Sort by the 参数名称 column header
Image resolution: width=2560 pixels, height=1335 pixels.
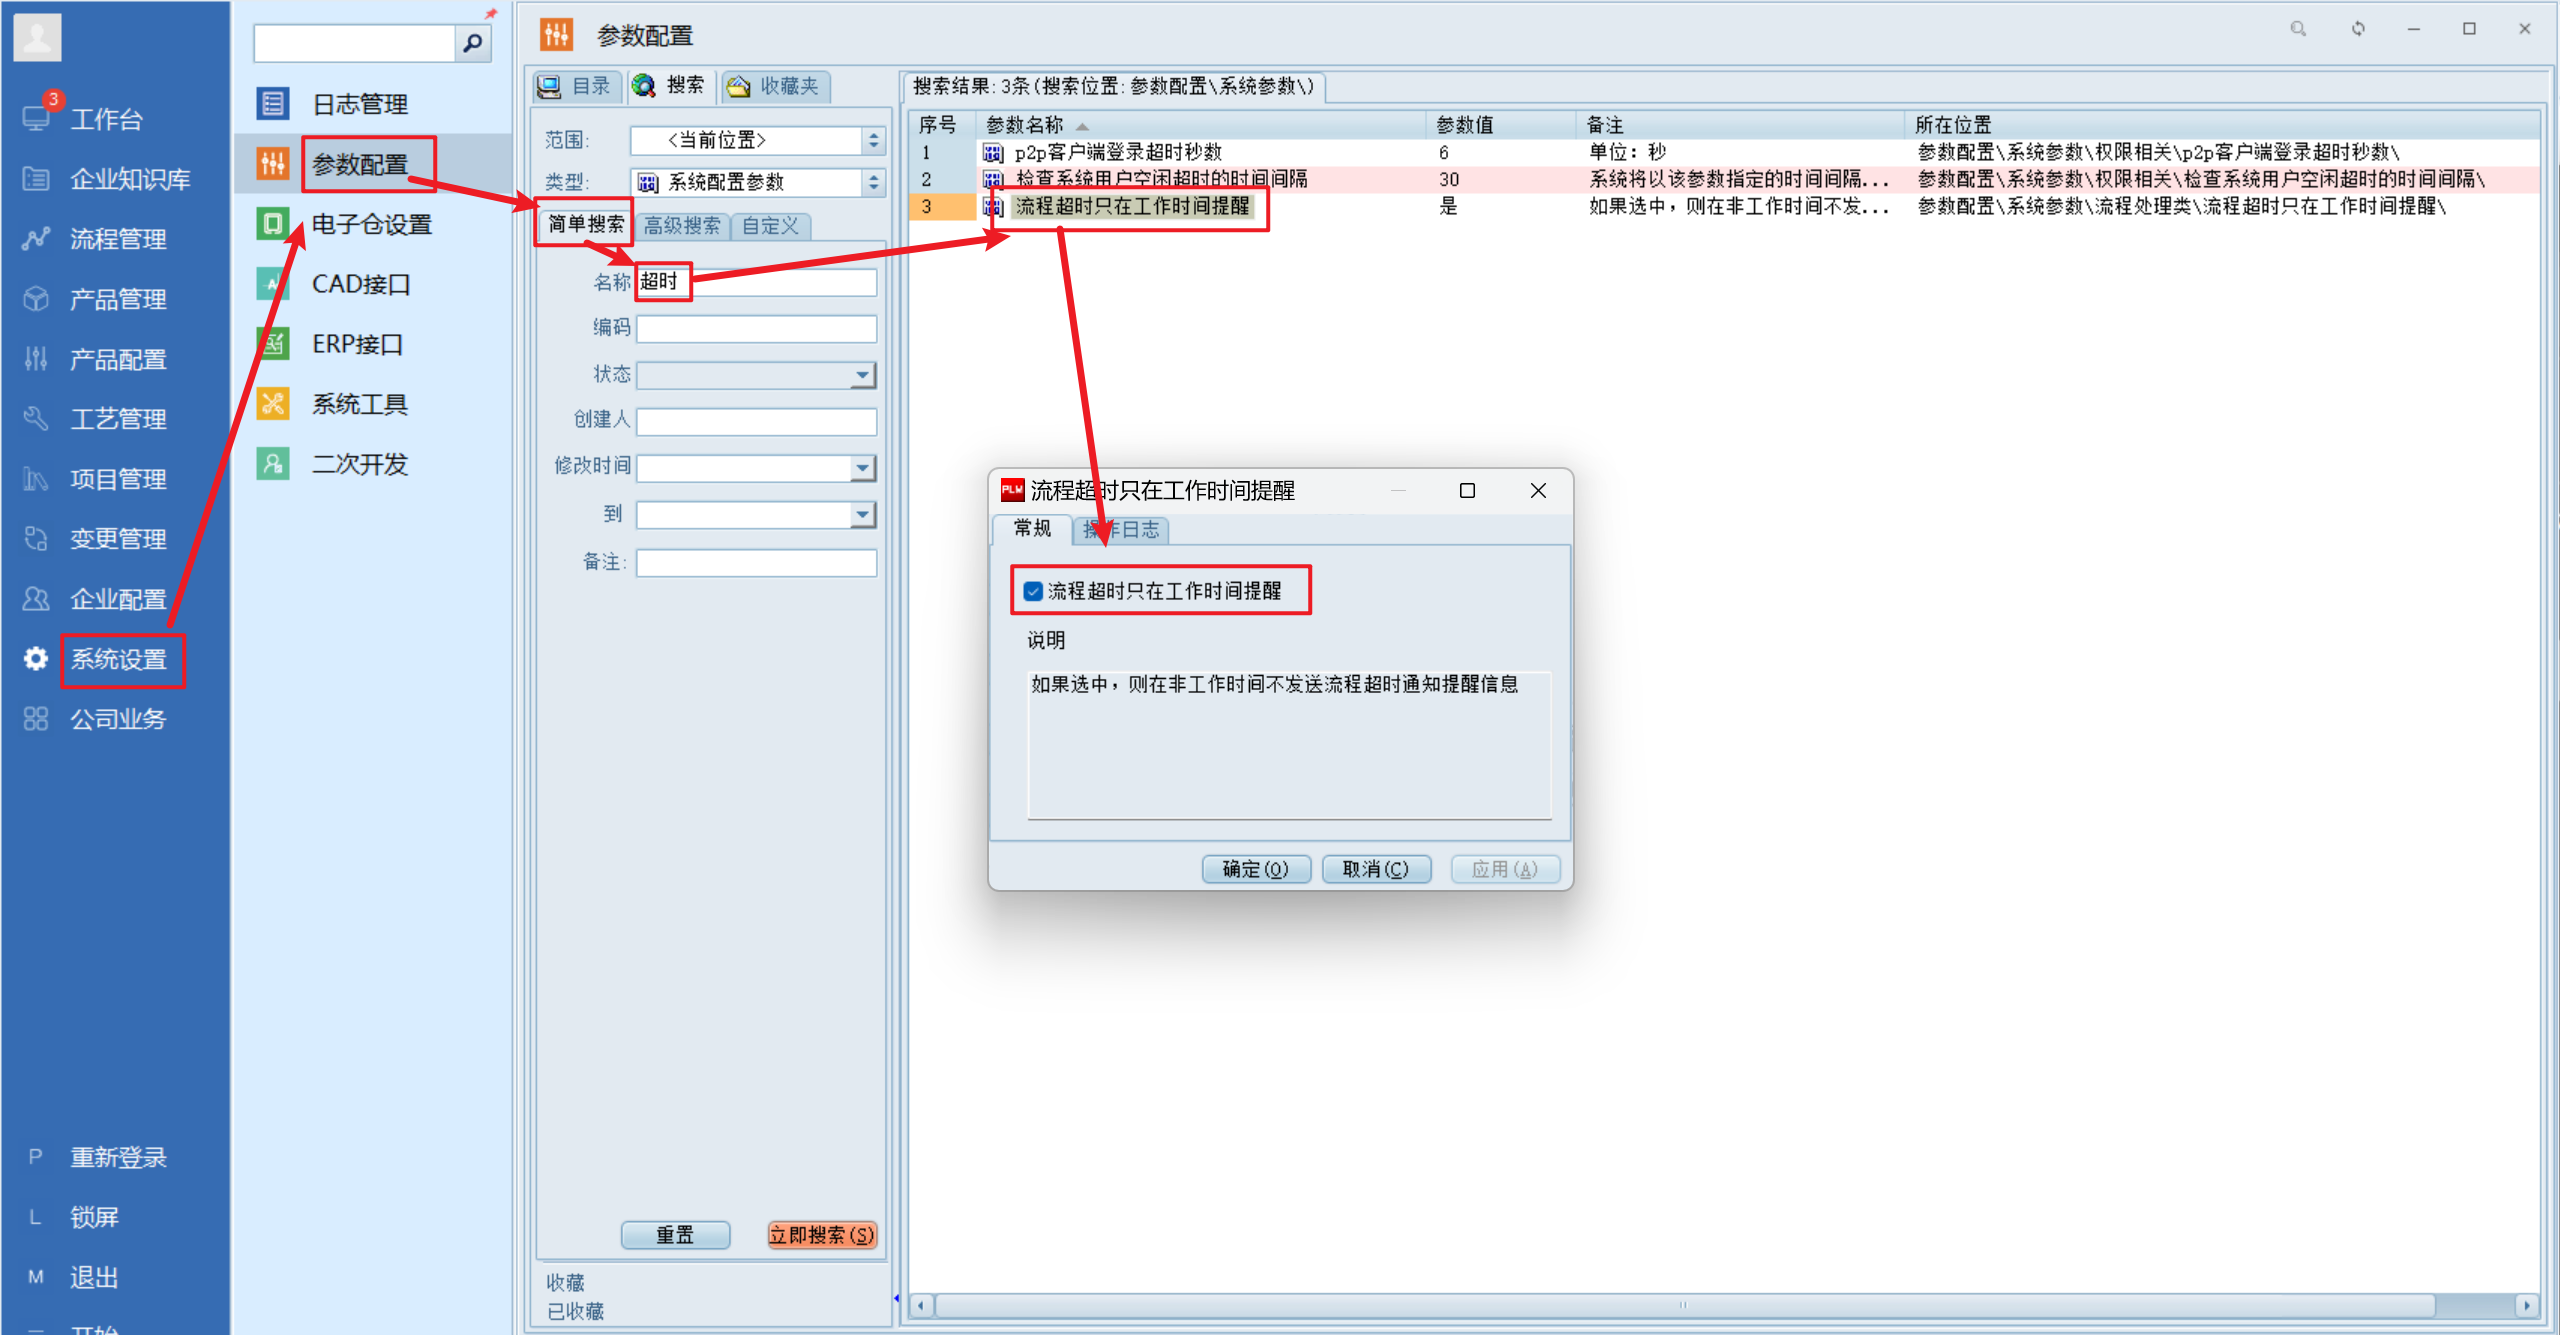(1200, 125)
